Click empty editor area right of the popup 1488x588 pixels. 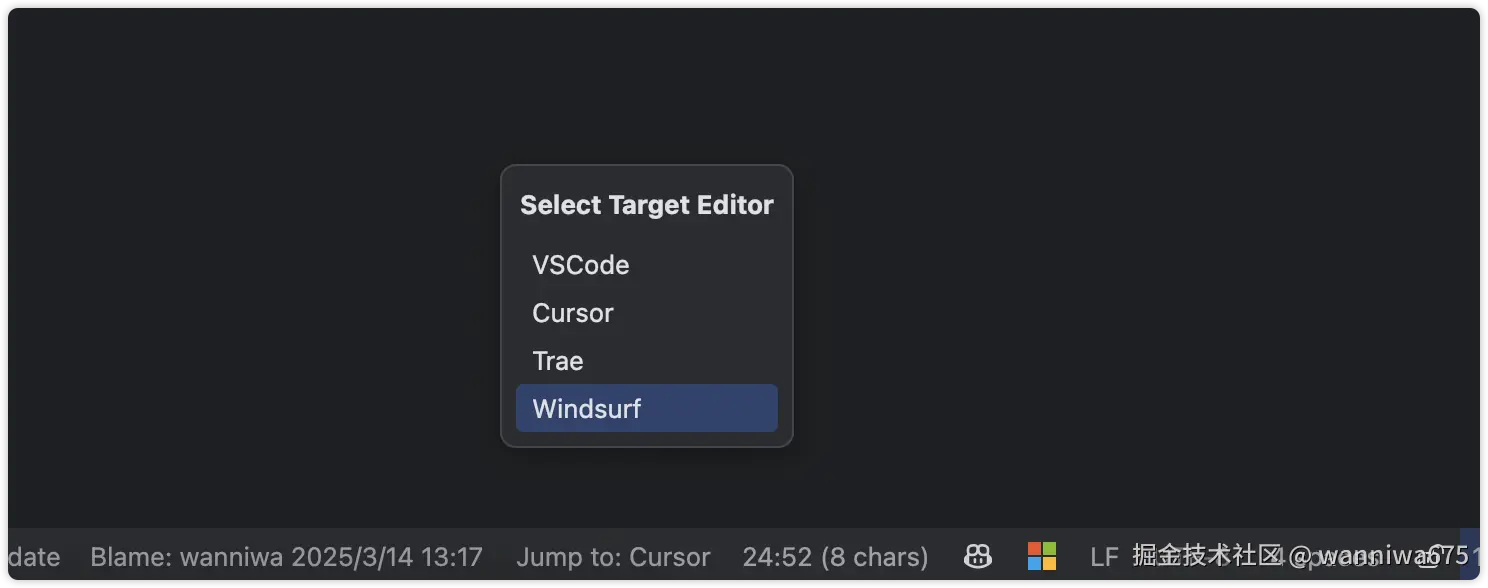pyautogui.click(x=1100, y=300)
